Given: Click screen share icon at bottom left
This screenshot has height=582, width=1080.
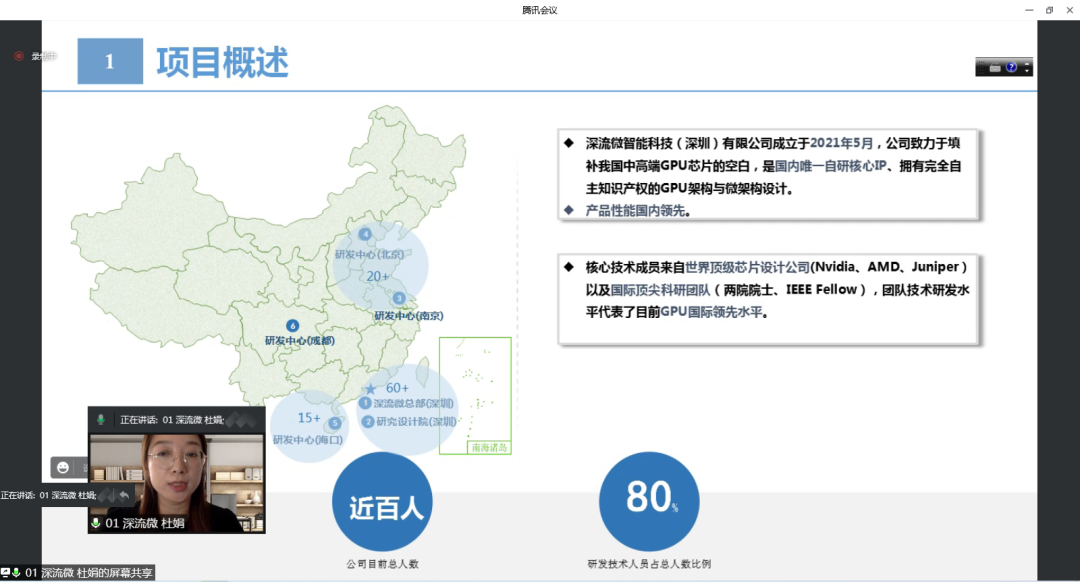Looking at the screenshot, I should [x=6, y=573].
